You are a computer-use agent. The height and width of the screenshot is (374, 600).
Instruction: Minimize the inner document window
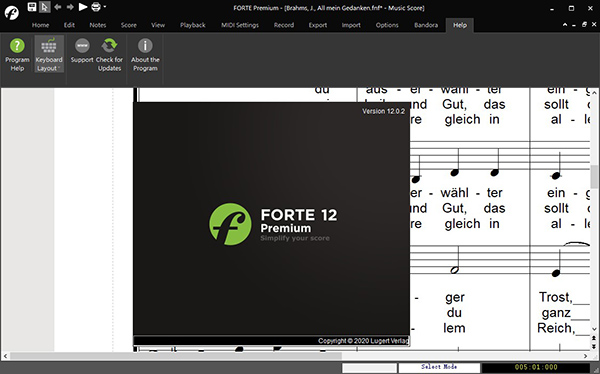[574, 25]
